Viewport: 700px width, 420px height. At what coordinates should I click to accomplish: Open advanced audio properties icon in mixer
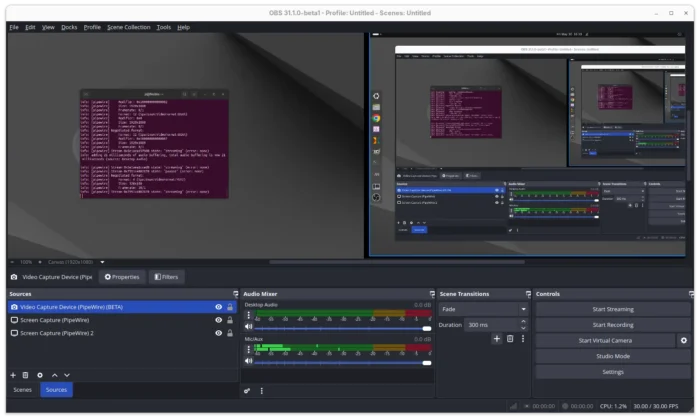pyautogui.click(x=247, y=390)
